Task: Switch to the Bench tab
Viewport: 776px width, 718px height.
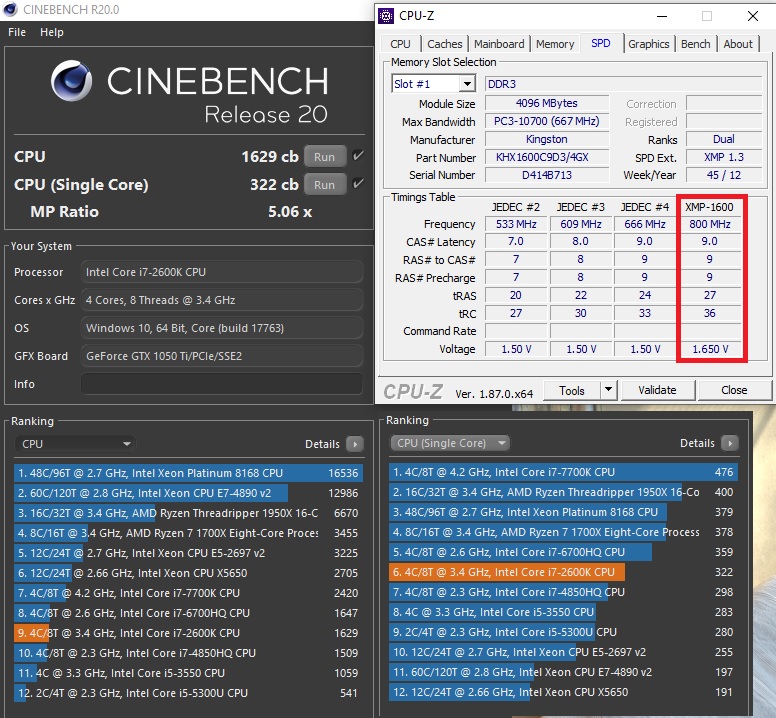Action: 695,44
